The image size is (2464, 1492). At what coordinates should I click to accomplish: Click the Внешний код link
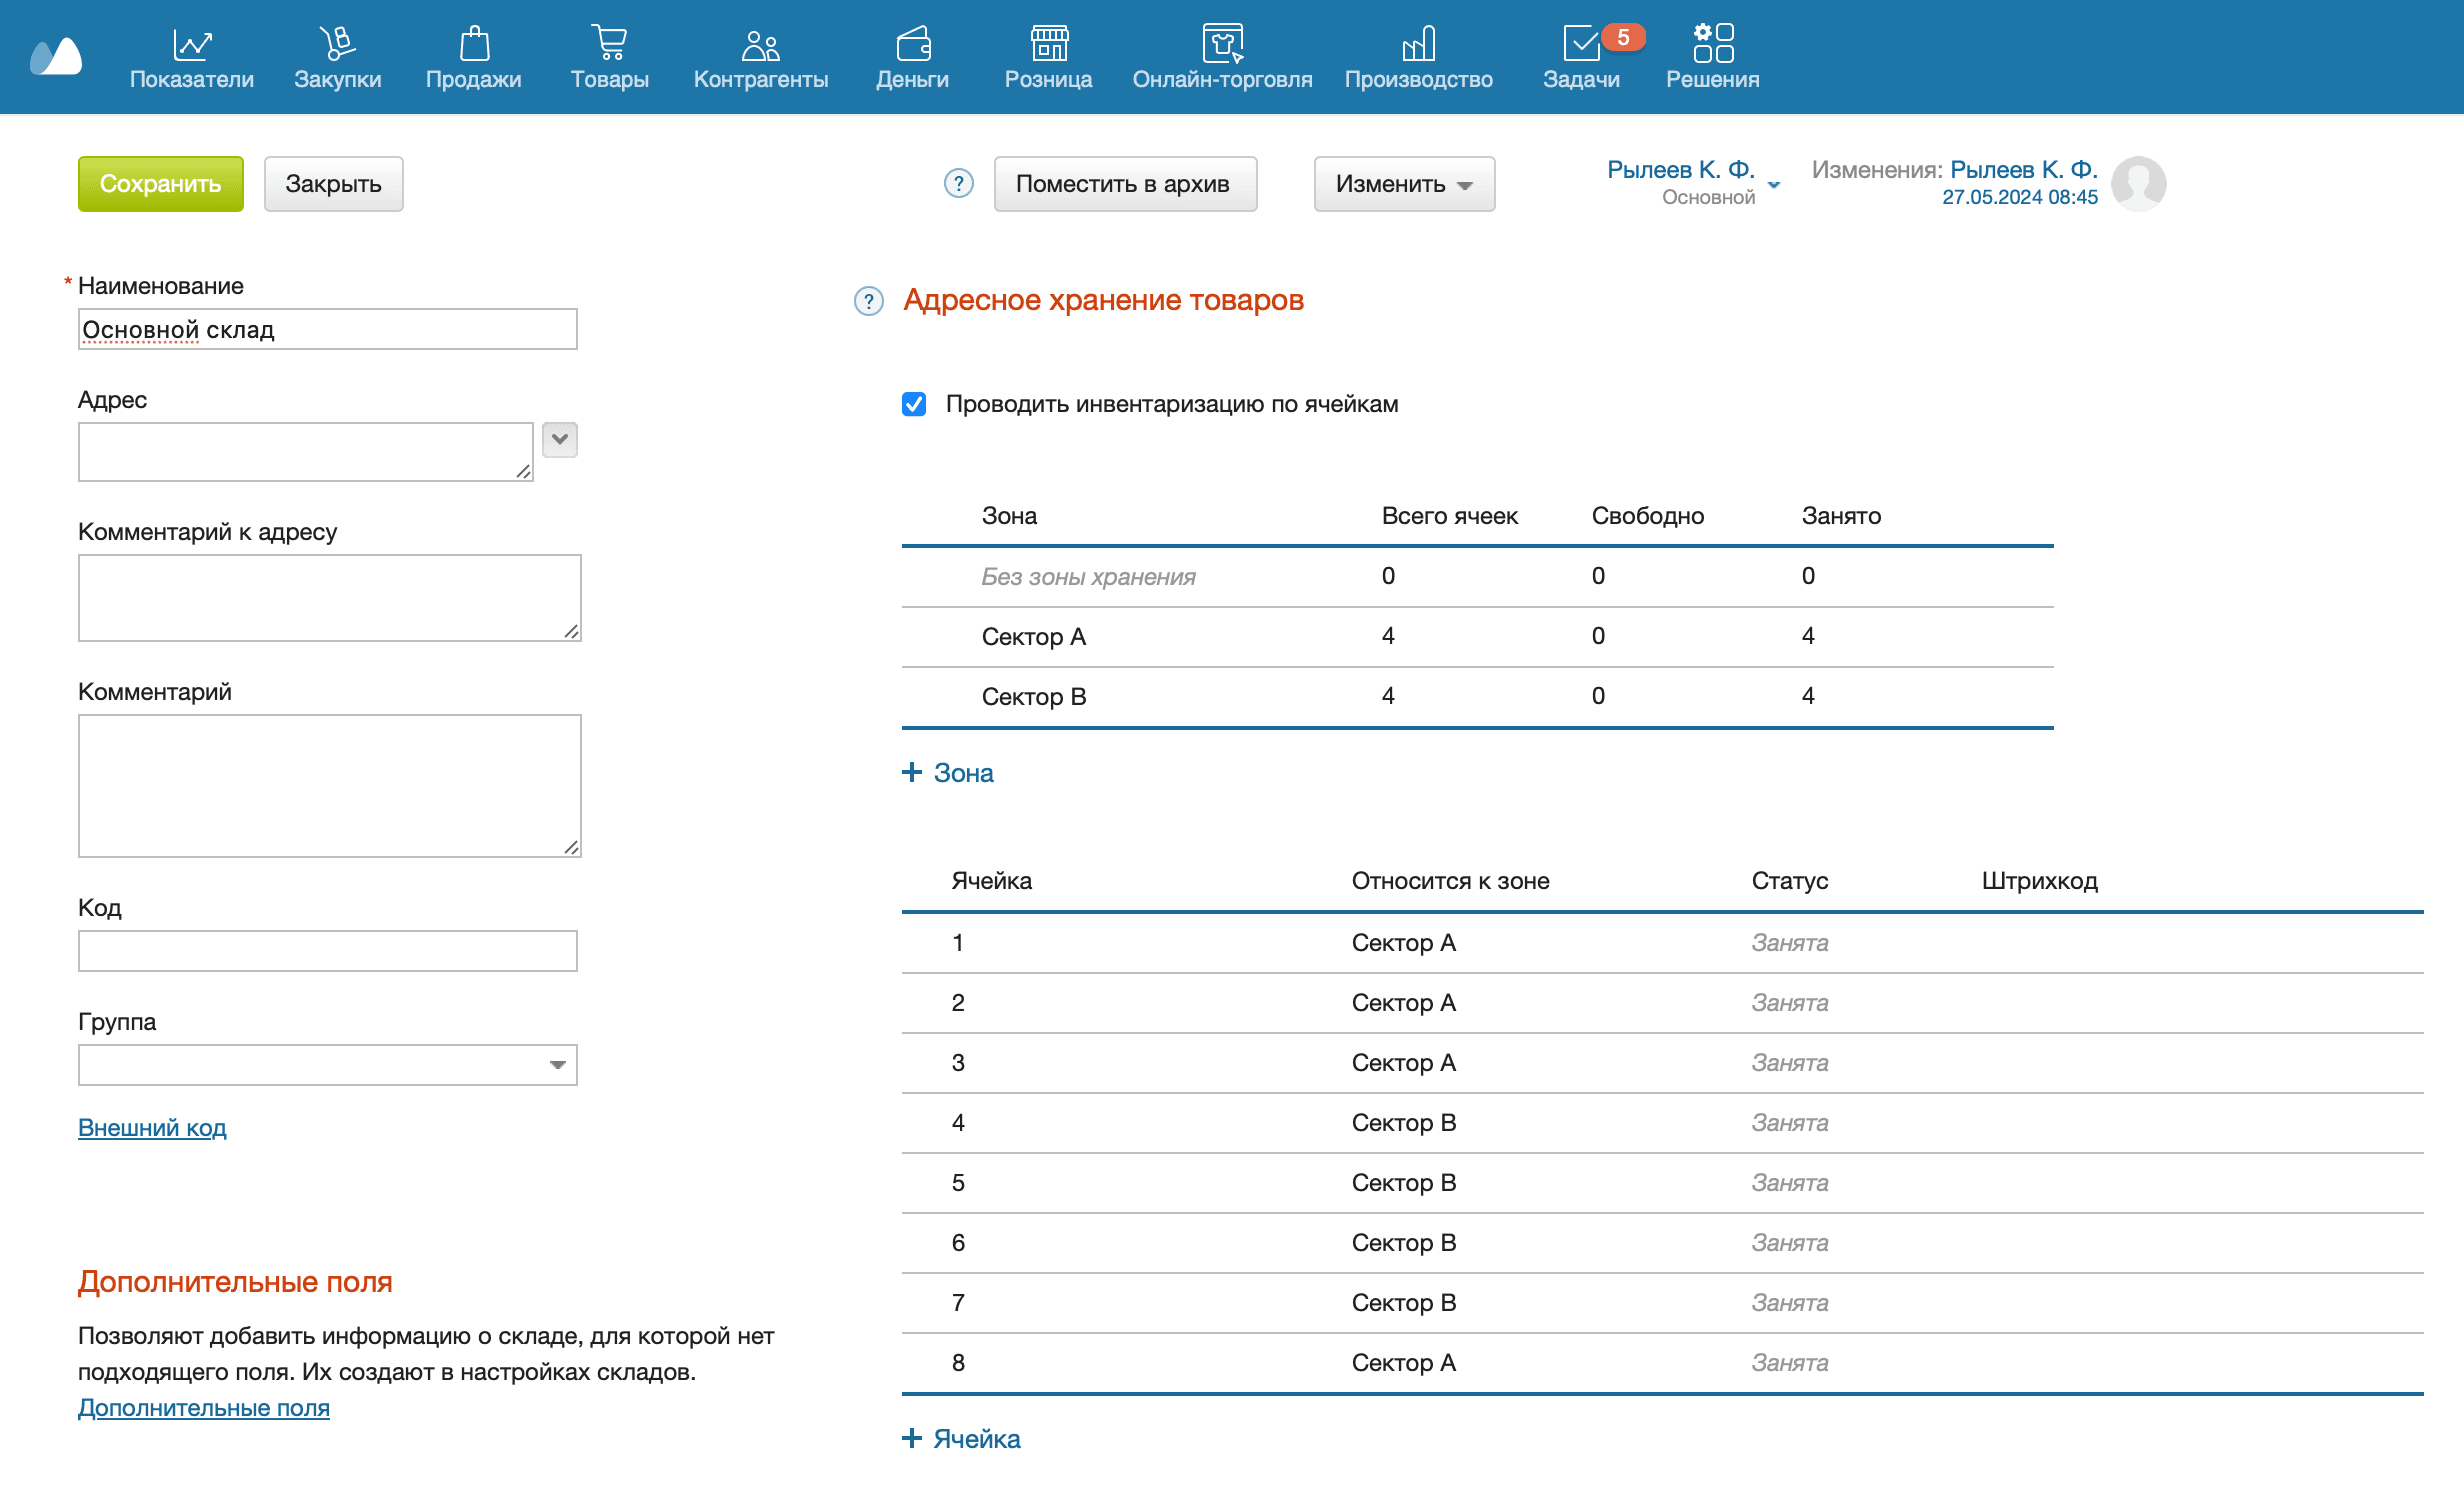click(x=152, y=1127)
